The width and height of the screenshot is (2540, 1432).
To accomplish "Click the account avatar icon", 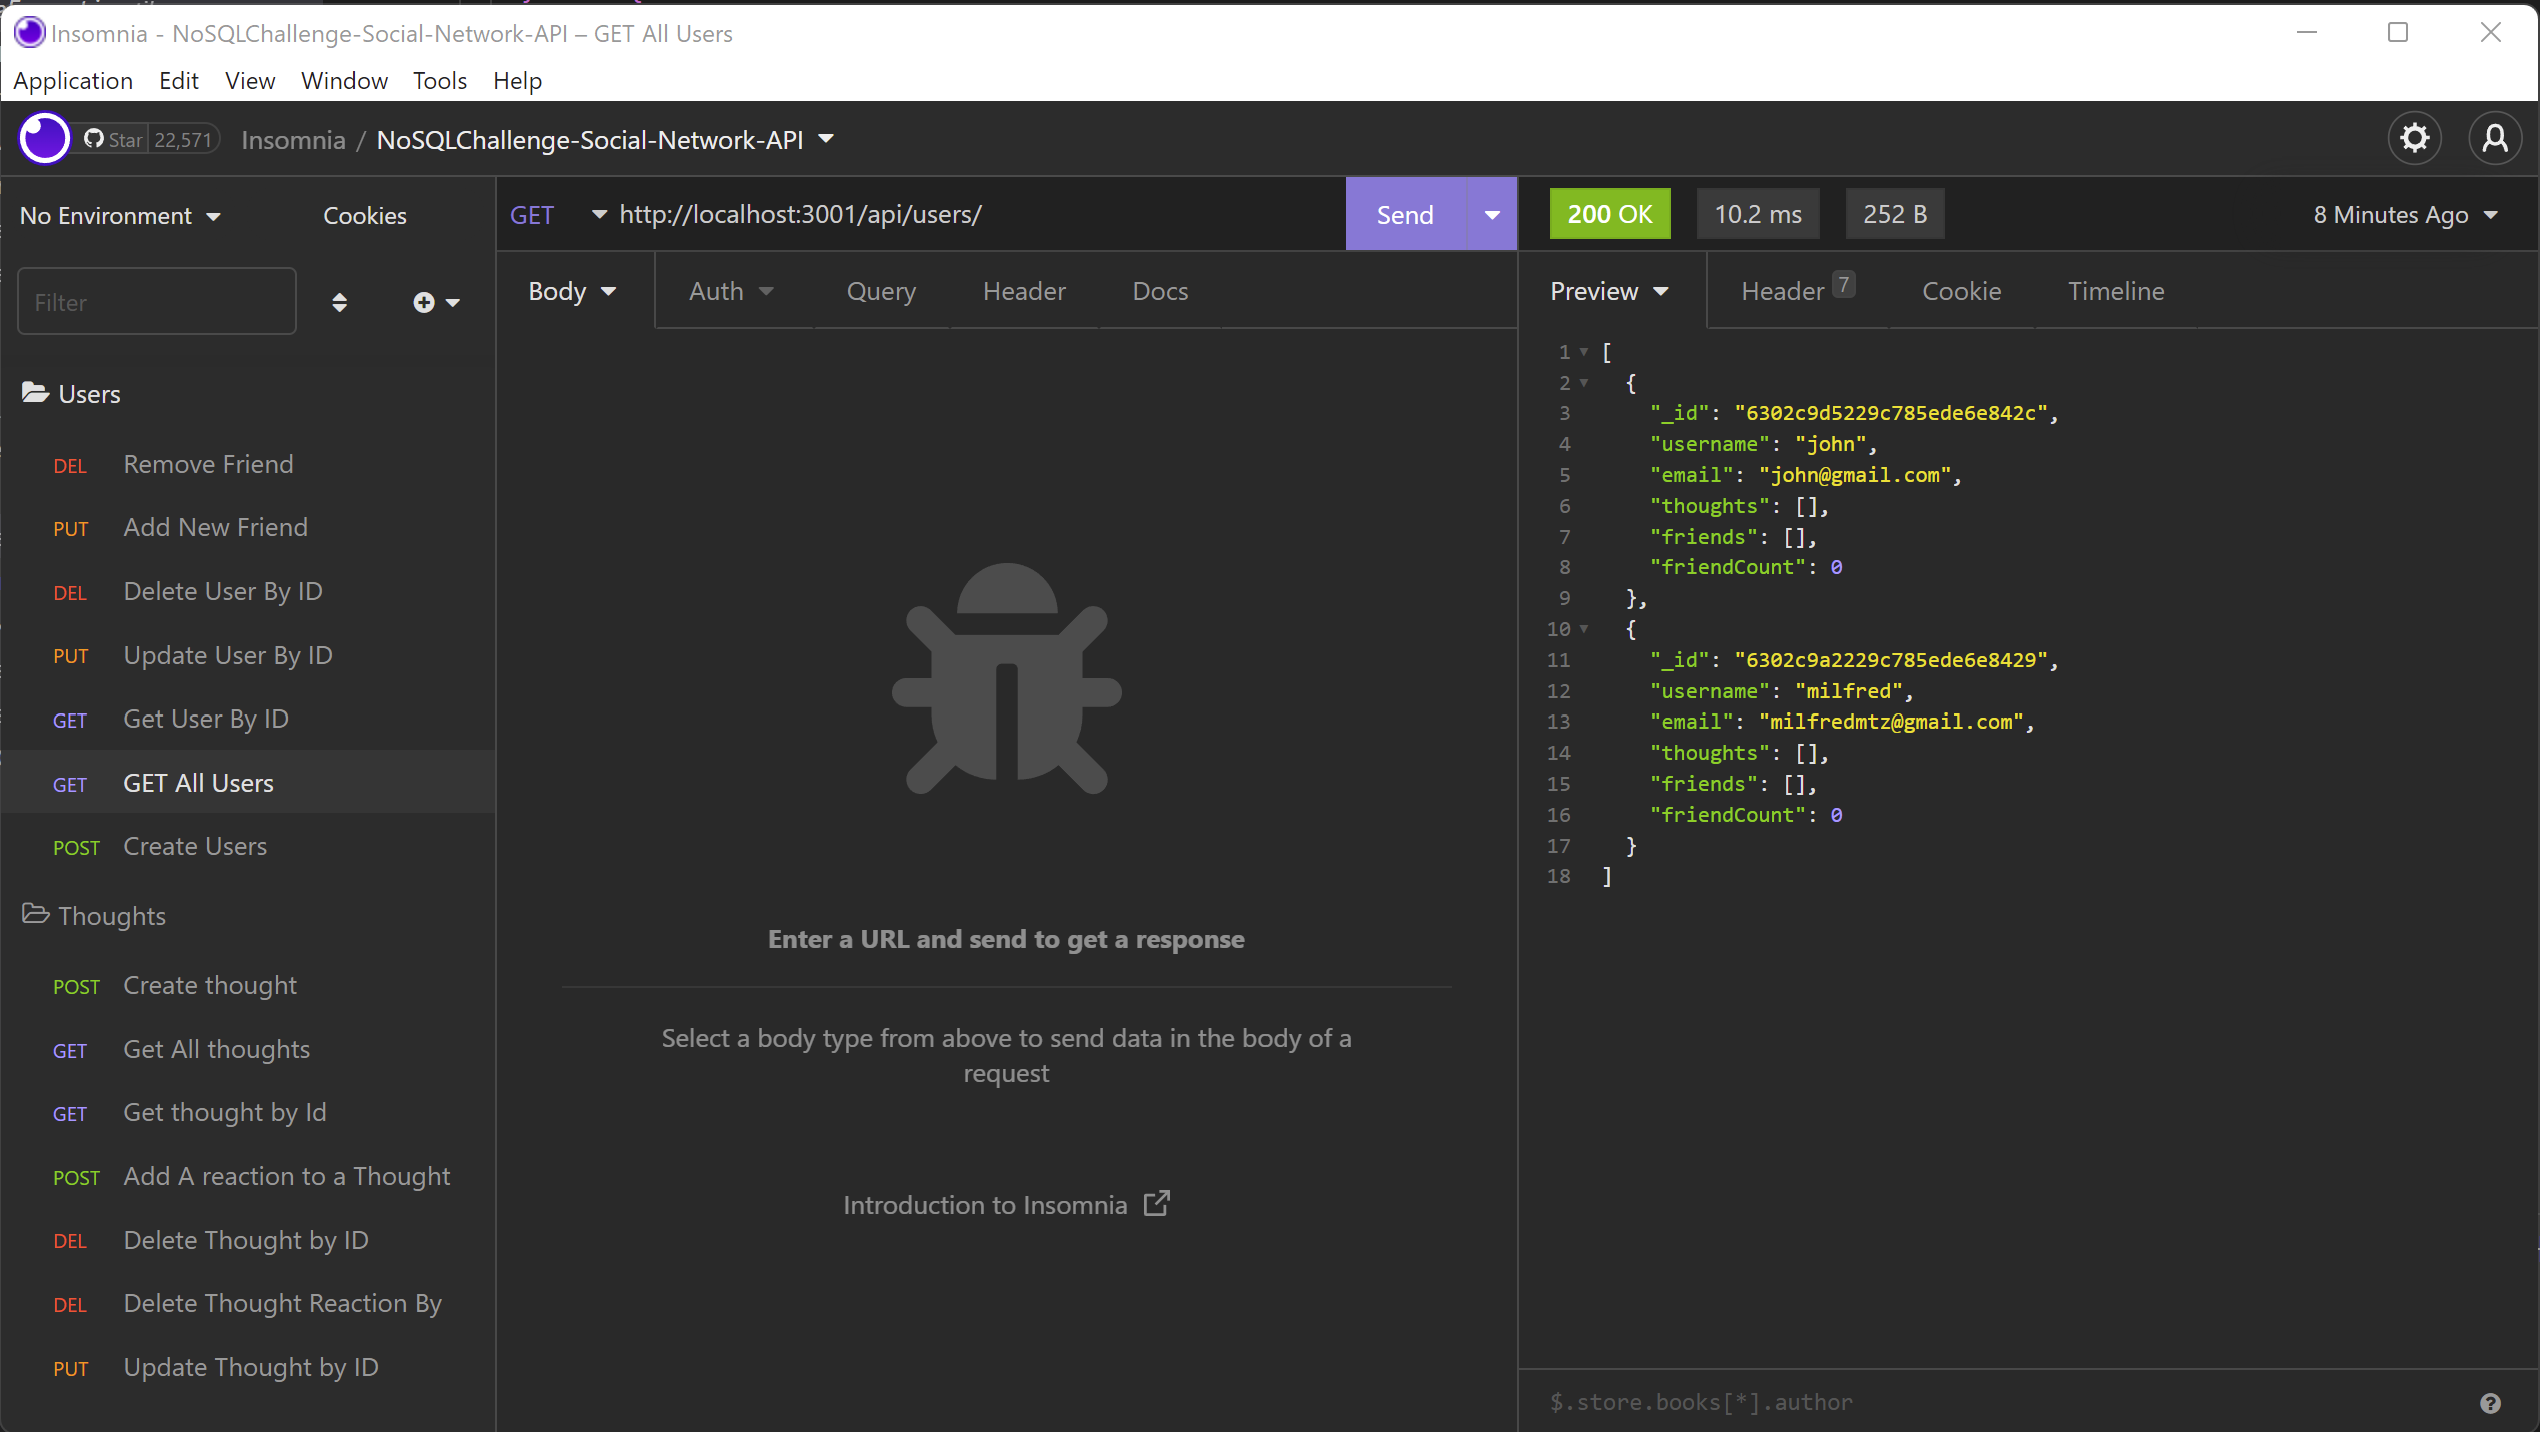I will pyautogui.click(x=2495, y=138).
